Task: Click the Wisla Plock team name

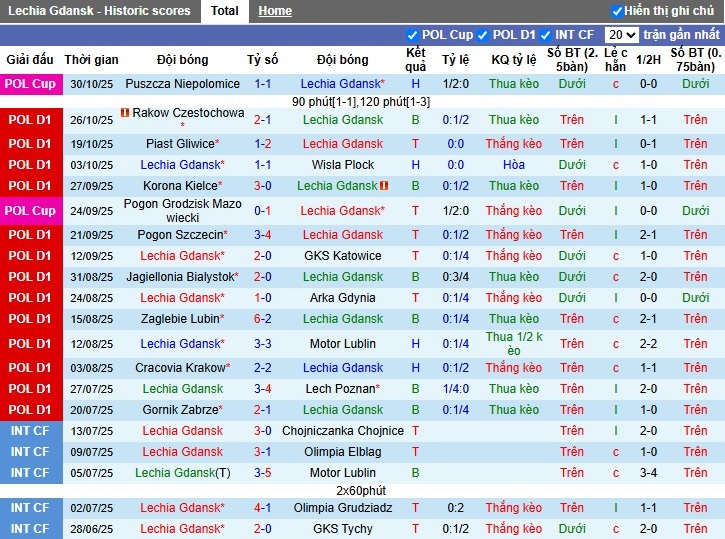Action: tap(342, 165)
